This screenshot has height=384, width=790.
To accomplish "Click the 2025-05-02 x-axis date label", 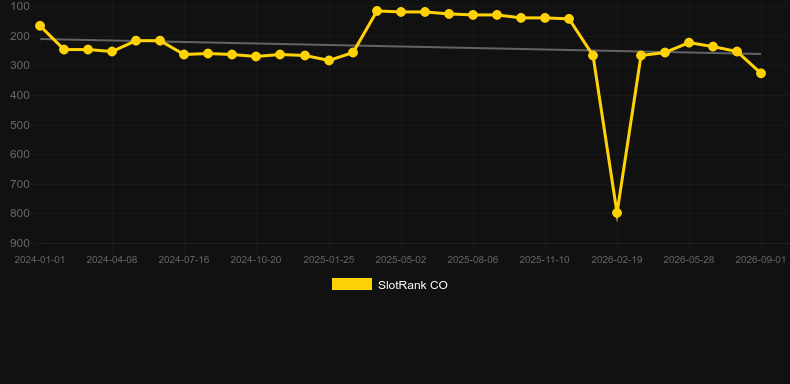I will (401, 260).
